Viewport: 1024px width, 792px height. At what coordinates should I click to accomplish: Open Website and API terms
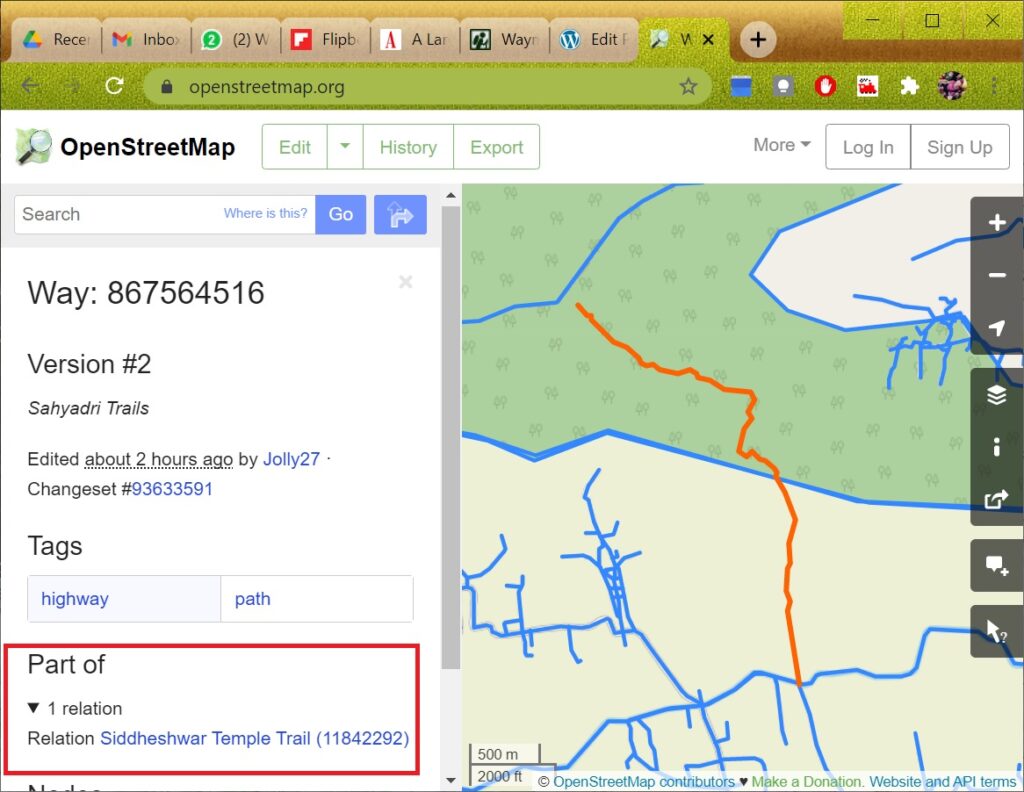point(943,782)
